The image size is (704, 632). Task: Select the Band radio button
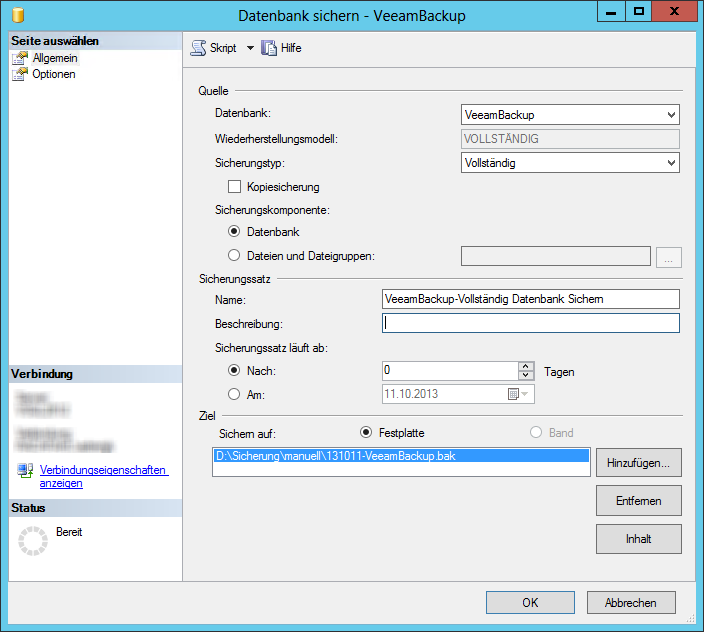pyautogui.click(x=536, y=432)
